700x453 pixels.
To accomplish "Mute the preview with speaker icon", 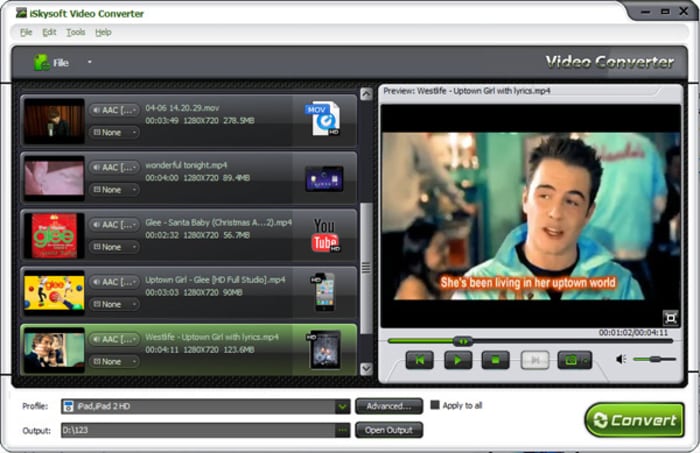I will click(621, 359).
